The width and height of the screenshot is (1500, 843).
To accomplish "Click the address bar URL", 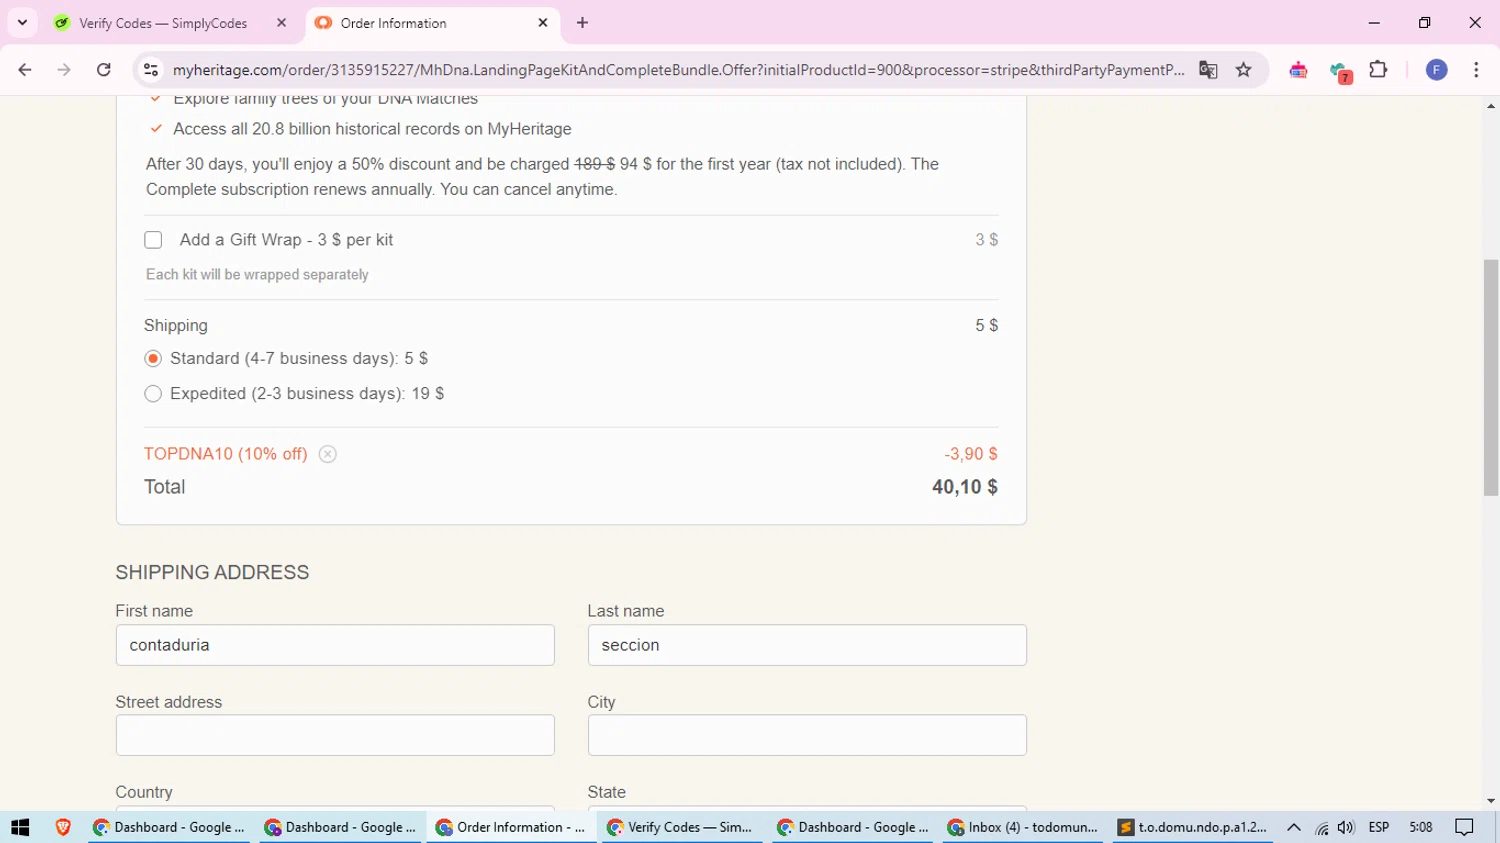I will [x=678, y=70].
